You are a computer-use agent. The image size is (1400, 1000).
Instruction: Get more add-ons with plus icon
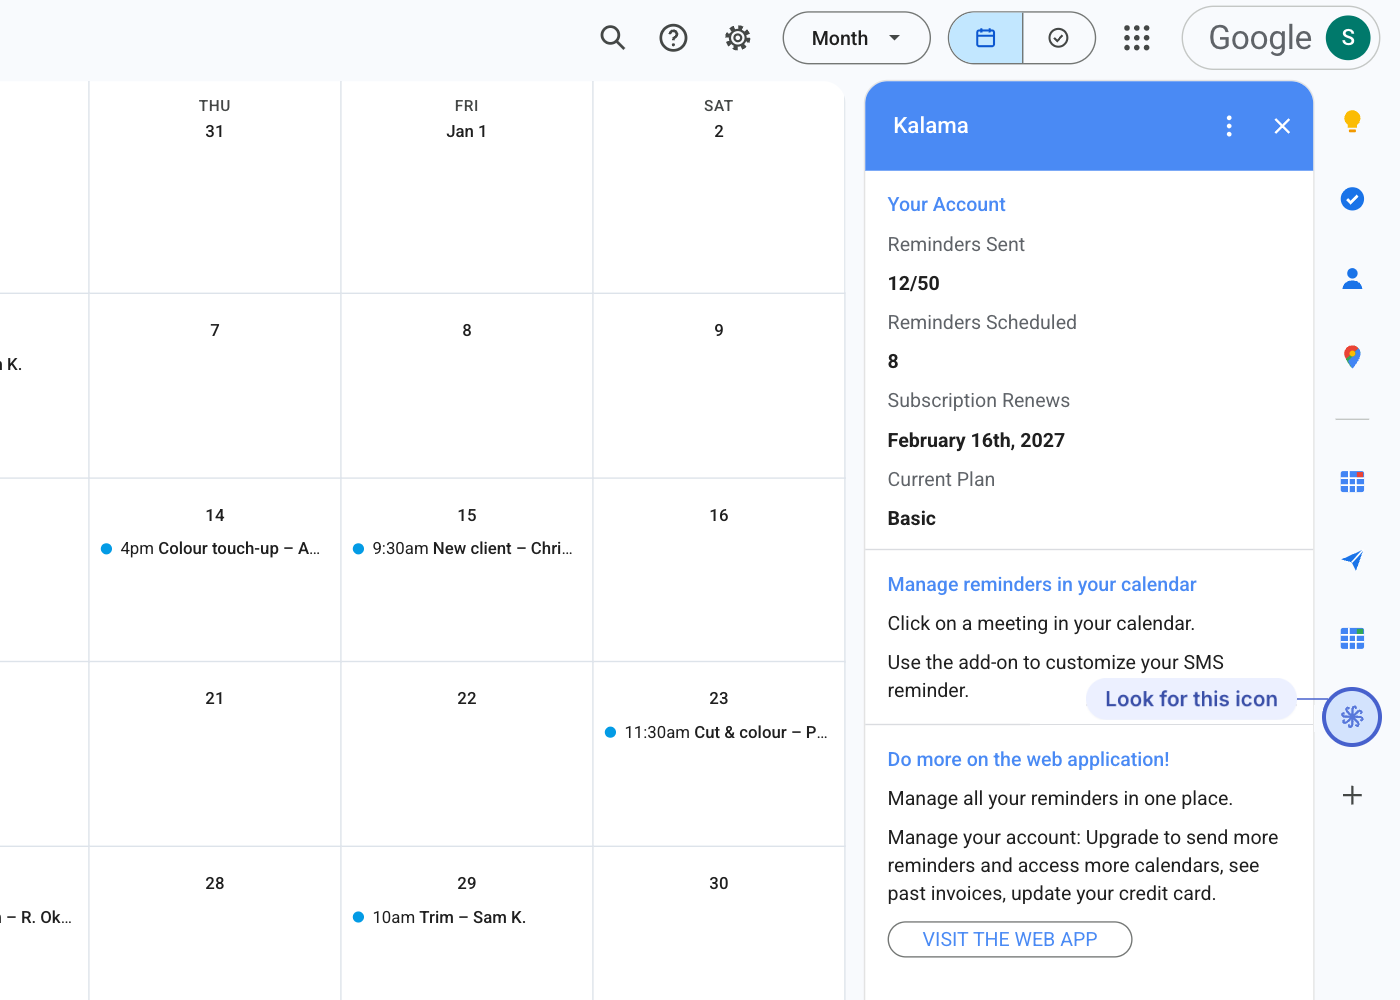click(1352, 795)
